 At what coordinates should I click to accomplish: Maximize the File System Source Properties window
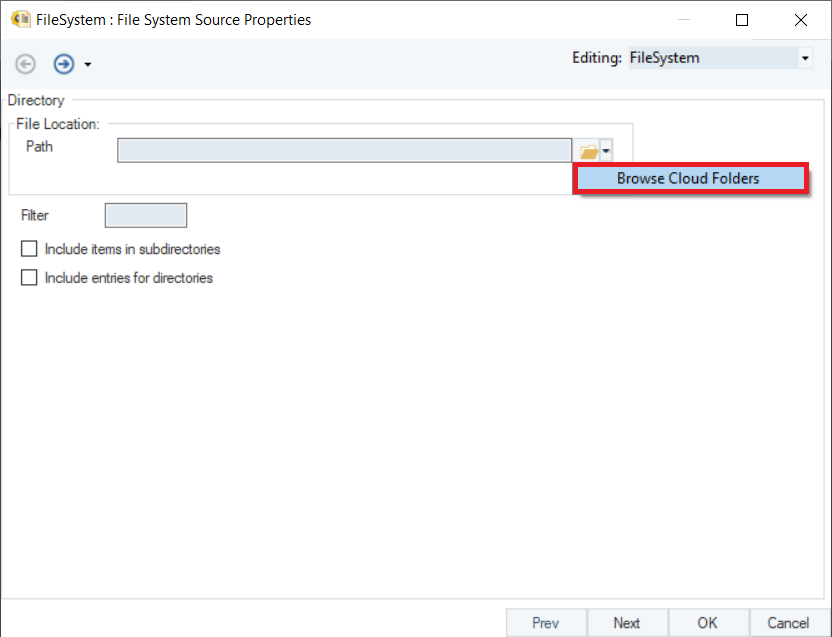(x=742, y=20)
